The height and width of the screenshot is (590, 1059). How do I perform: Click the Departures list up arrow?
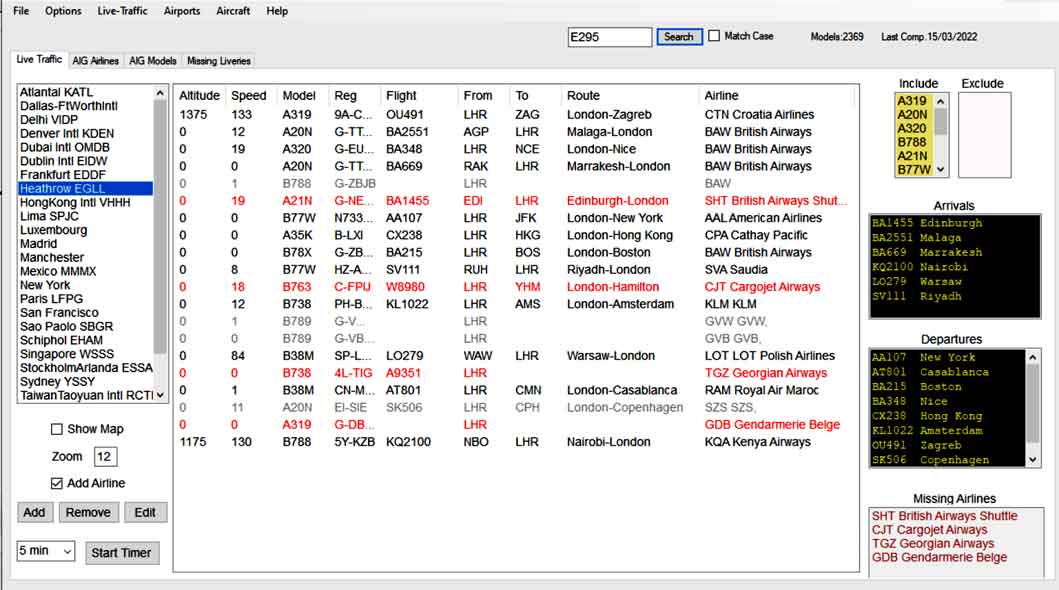[x=1033, y=357]
